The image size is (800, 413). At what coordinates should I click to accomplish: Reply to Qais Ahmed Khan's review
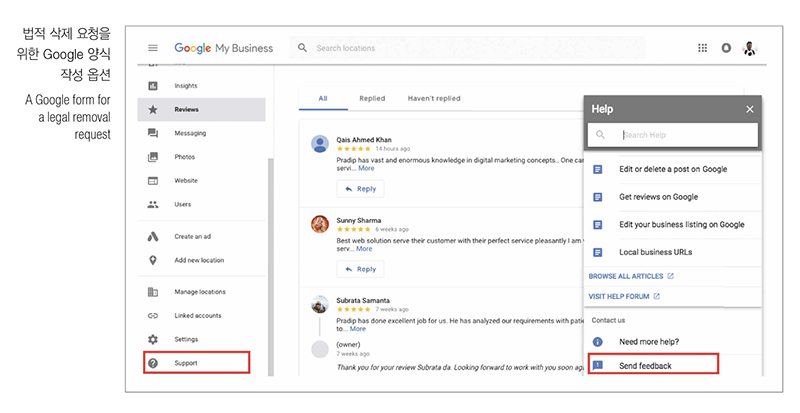360,188
